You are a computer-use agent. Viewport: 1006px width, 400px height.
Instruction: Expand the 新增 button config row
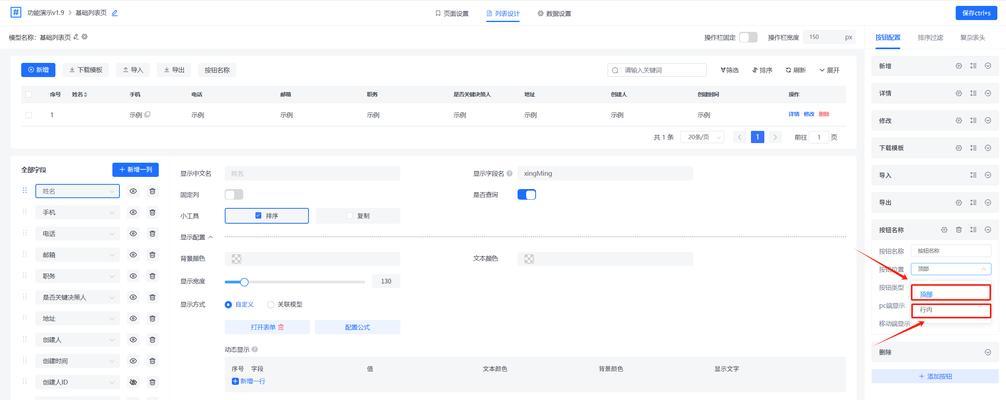coord(987,66)
